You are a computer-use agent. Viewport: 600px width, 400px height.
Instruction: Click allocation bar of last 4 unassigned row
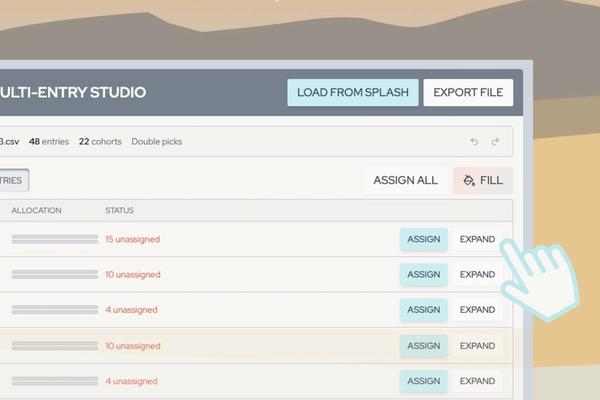55,381
